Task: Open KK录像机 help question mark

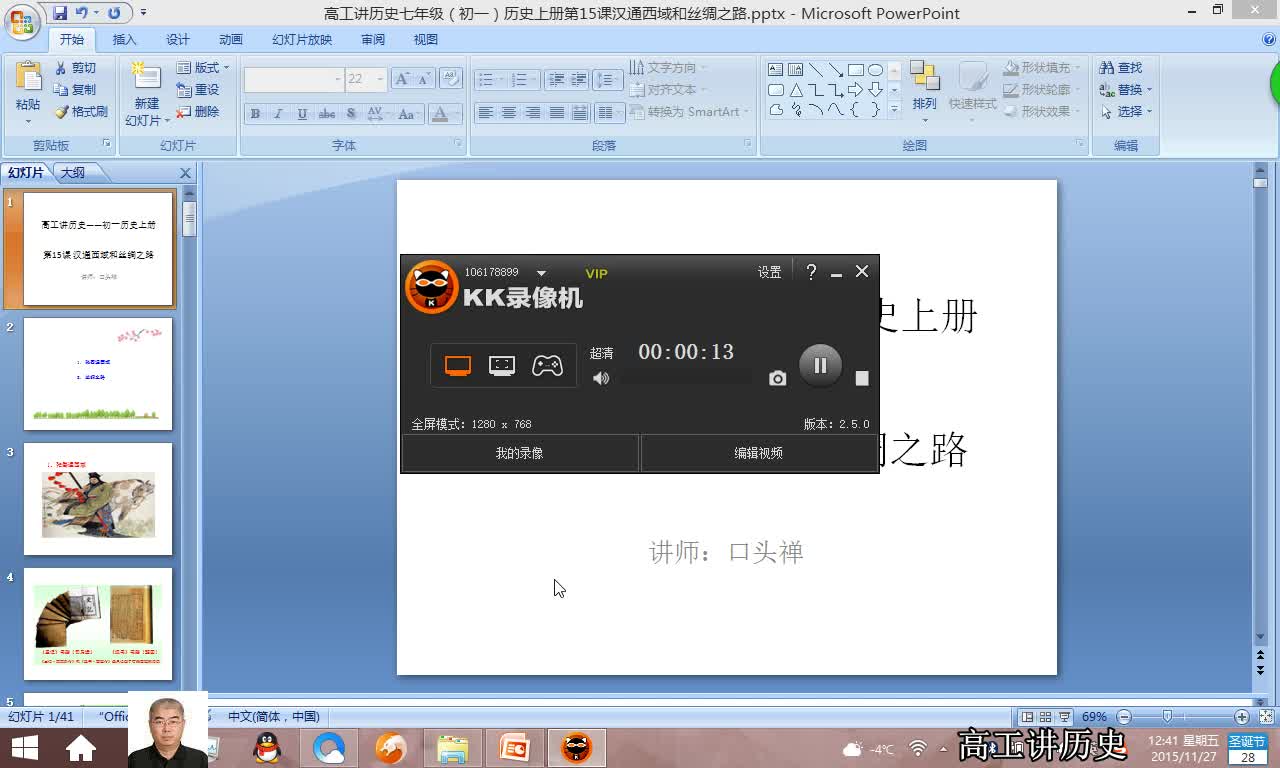Action: click(811, 272)
